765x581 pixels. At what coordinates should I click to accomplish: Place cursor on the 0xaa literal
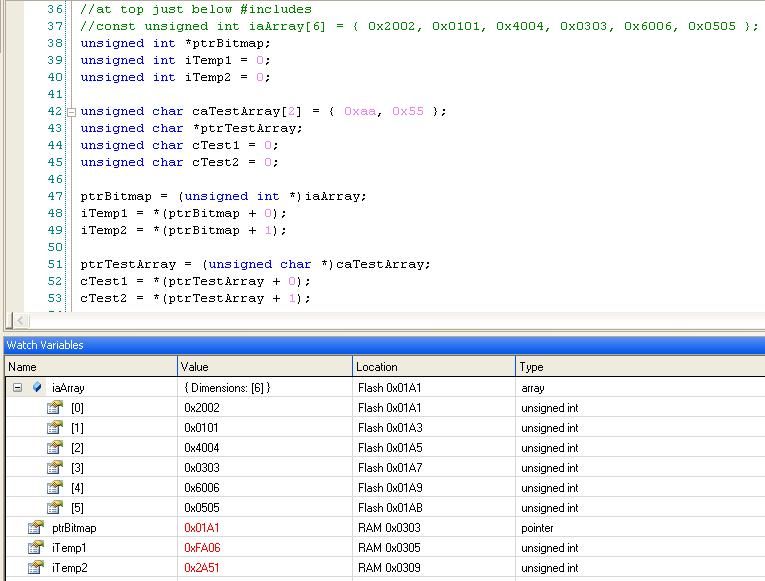(x=360, y=111)
